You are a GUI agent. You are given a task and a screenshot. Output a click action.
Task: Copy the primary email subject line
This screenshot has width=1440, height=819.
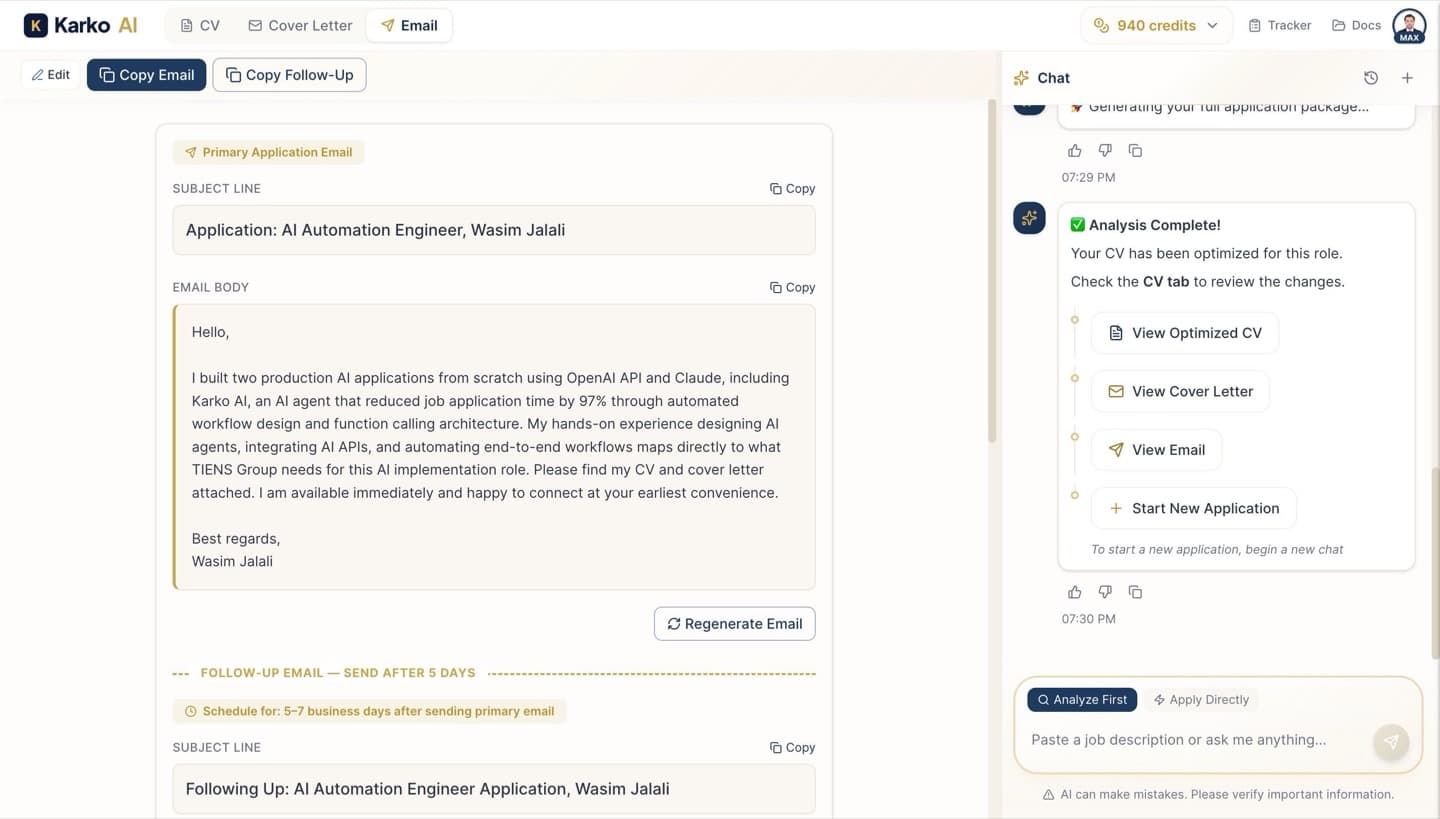791,188
